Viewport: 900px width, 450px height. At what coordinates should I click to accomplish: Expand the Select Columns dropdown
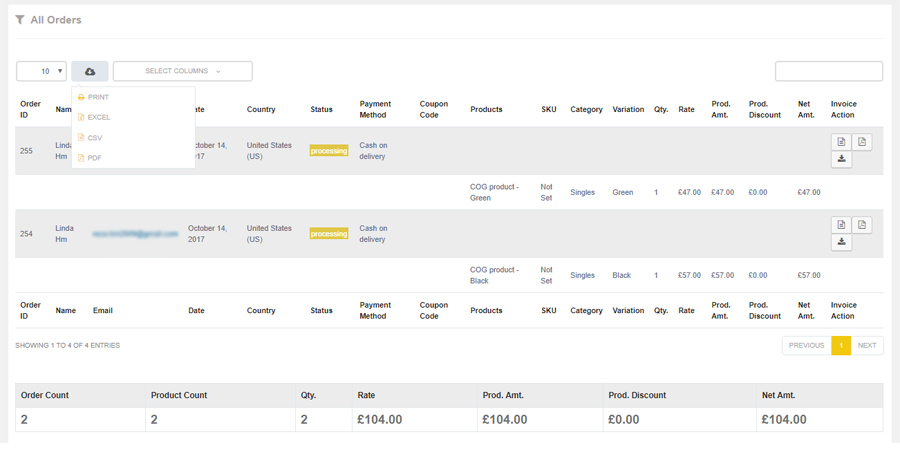(182, 71)
